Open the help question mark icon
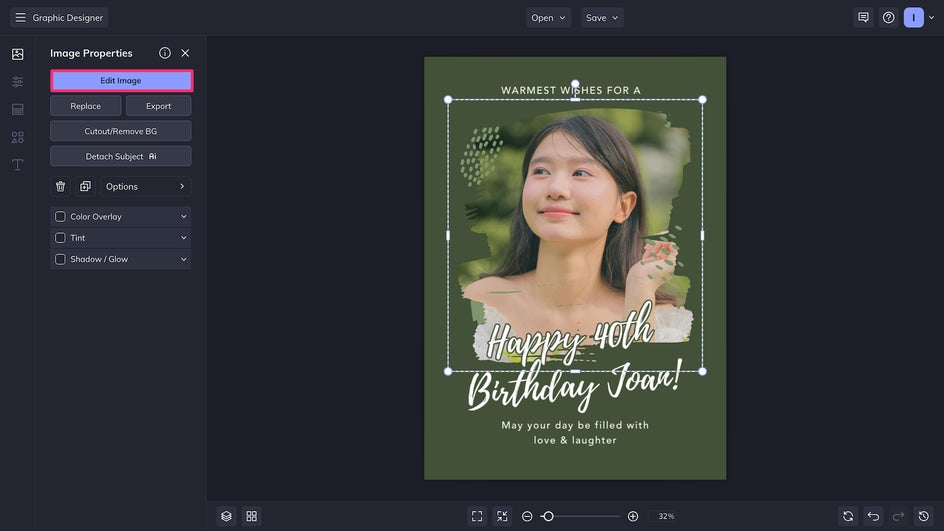Image resolution: width=944 pixels, height=531 pixels. (889, 17)
